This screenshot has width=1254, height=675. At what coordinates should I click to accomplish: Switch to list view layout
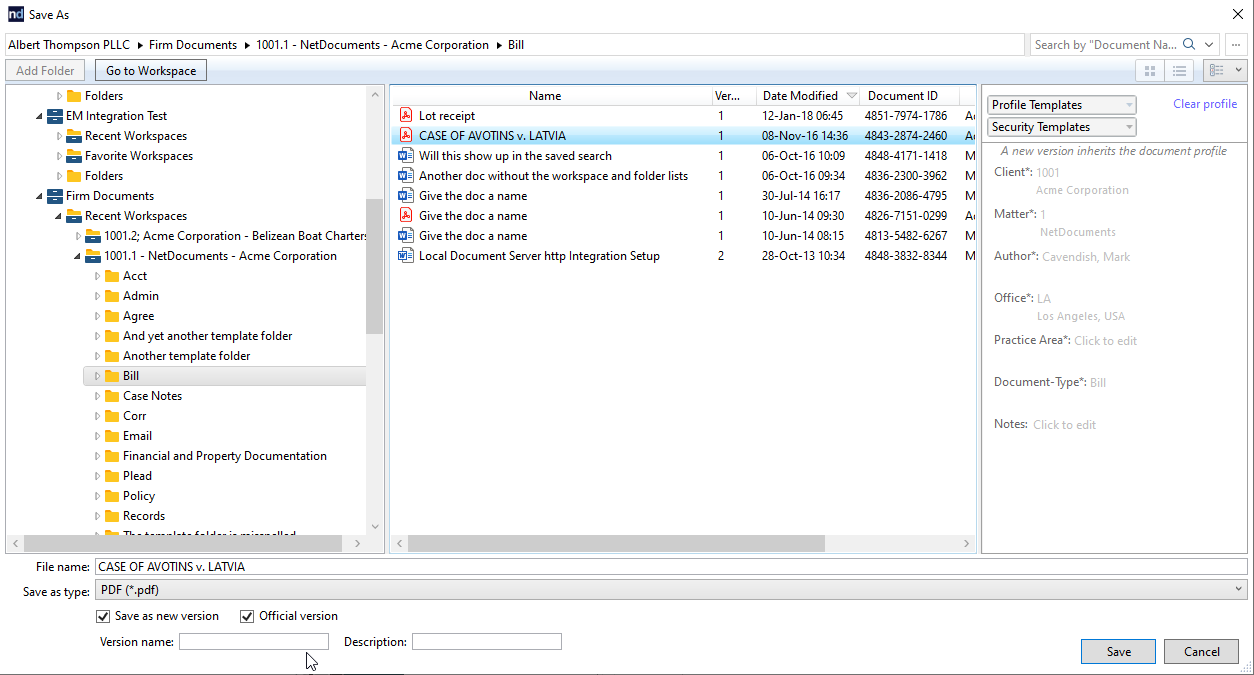point(1180,71)
